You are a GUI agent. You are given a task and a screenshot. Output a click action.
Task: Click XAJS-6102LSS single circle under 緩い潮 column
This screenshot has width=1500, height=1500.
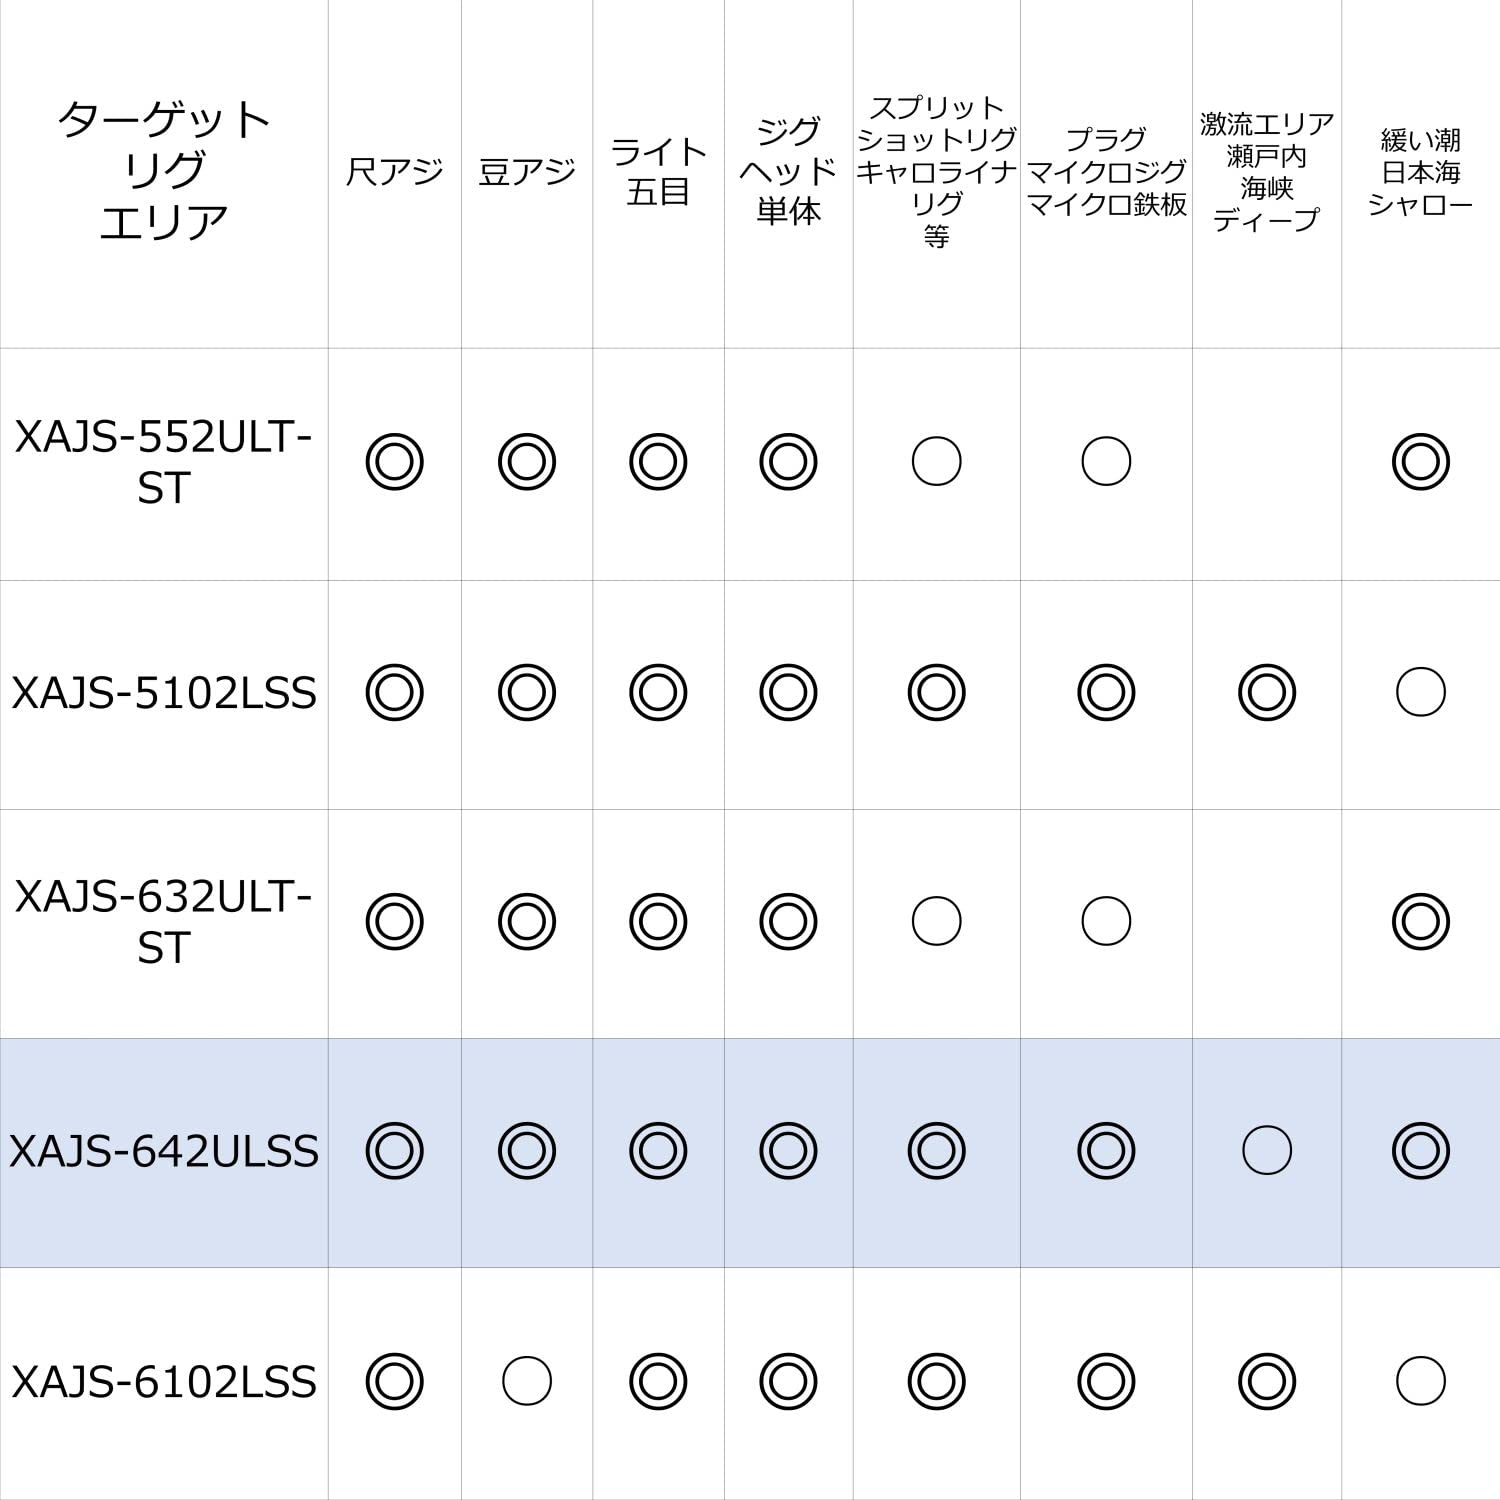pyautogui.click(x=1420, y=1381)
